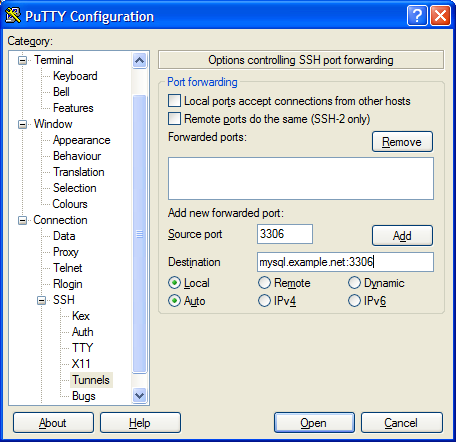Choose the Dynamic forwarding option
This screenshot has width=456, height=442.
coord(354,283)
